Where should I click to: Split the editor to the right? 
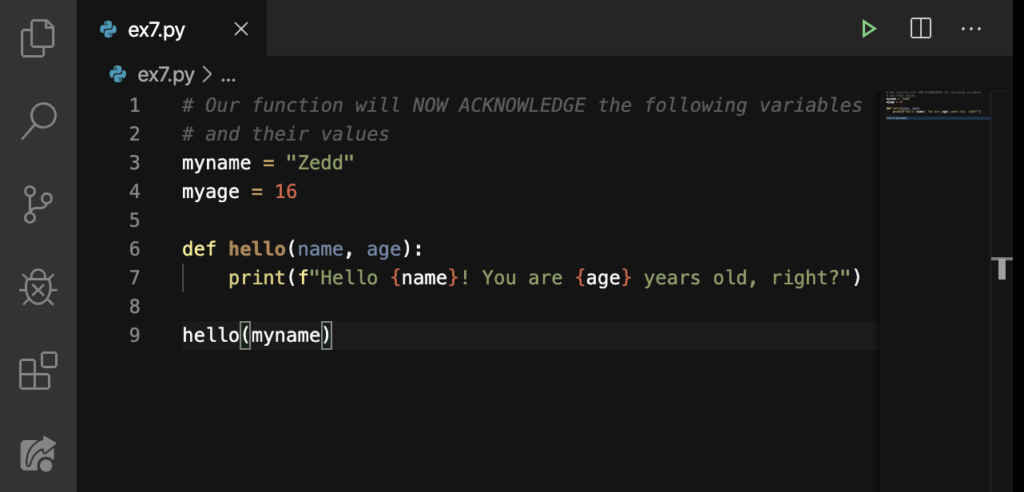920,28
